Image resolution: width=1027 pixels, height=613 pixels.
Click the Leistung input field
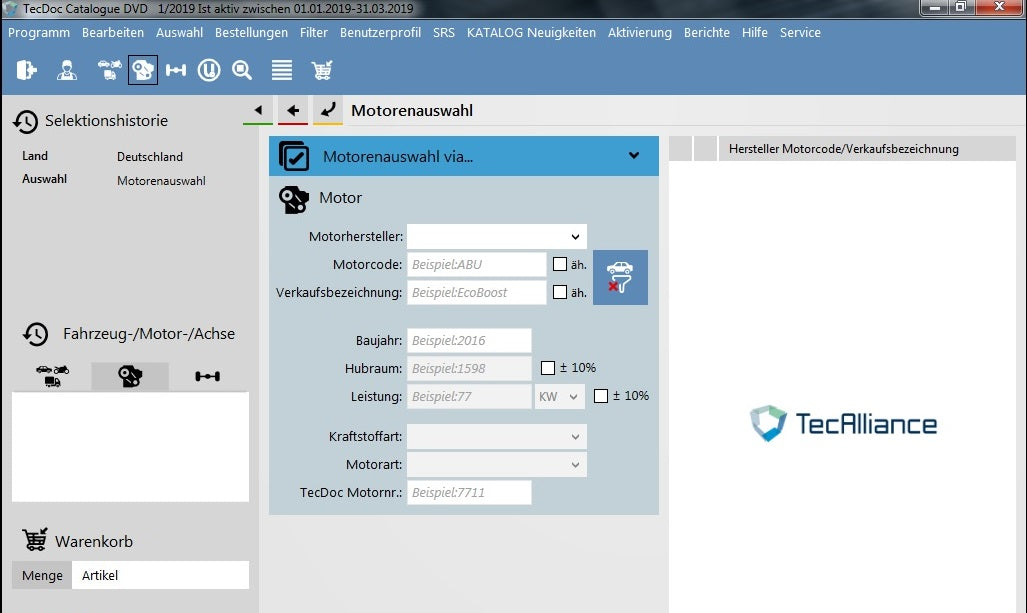click(x=469, y=396)
